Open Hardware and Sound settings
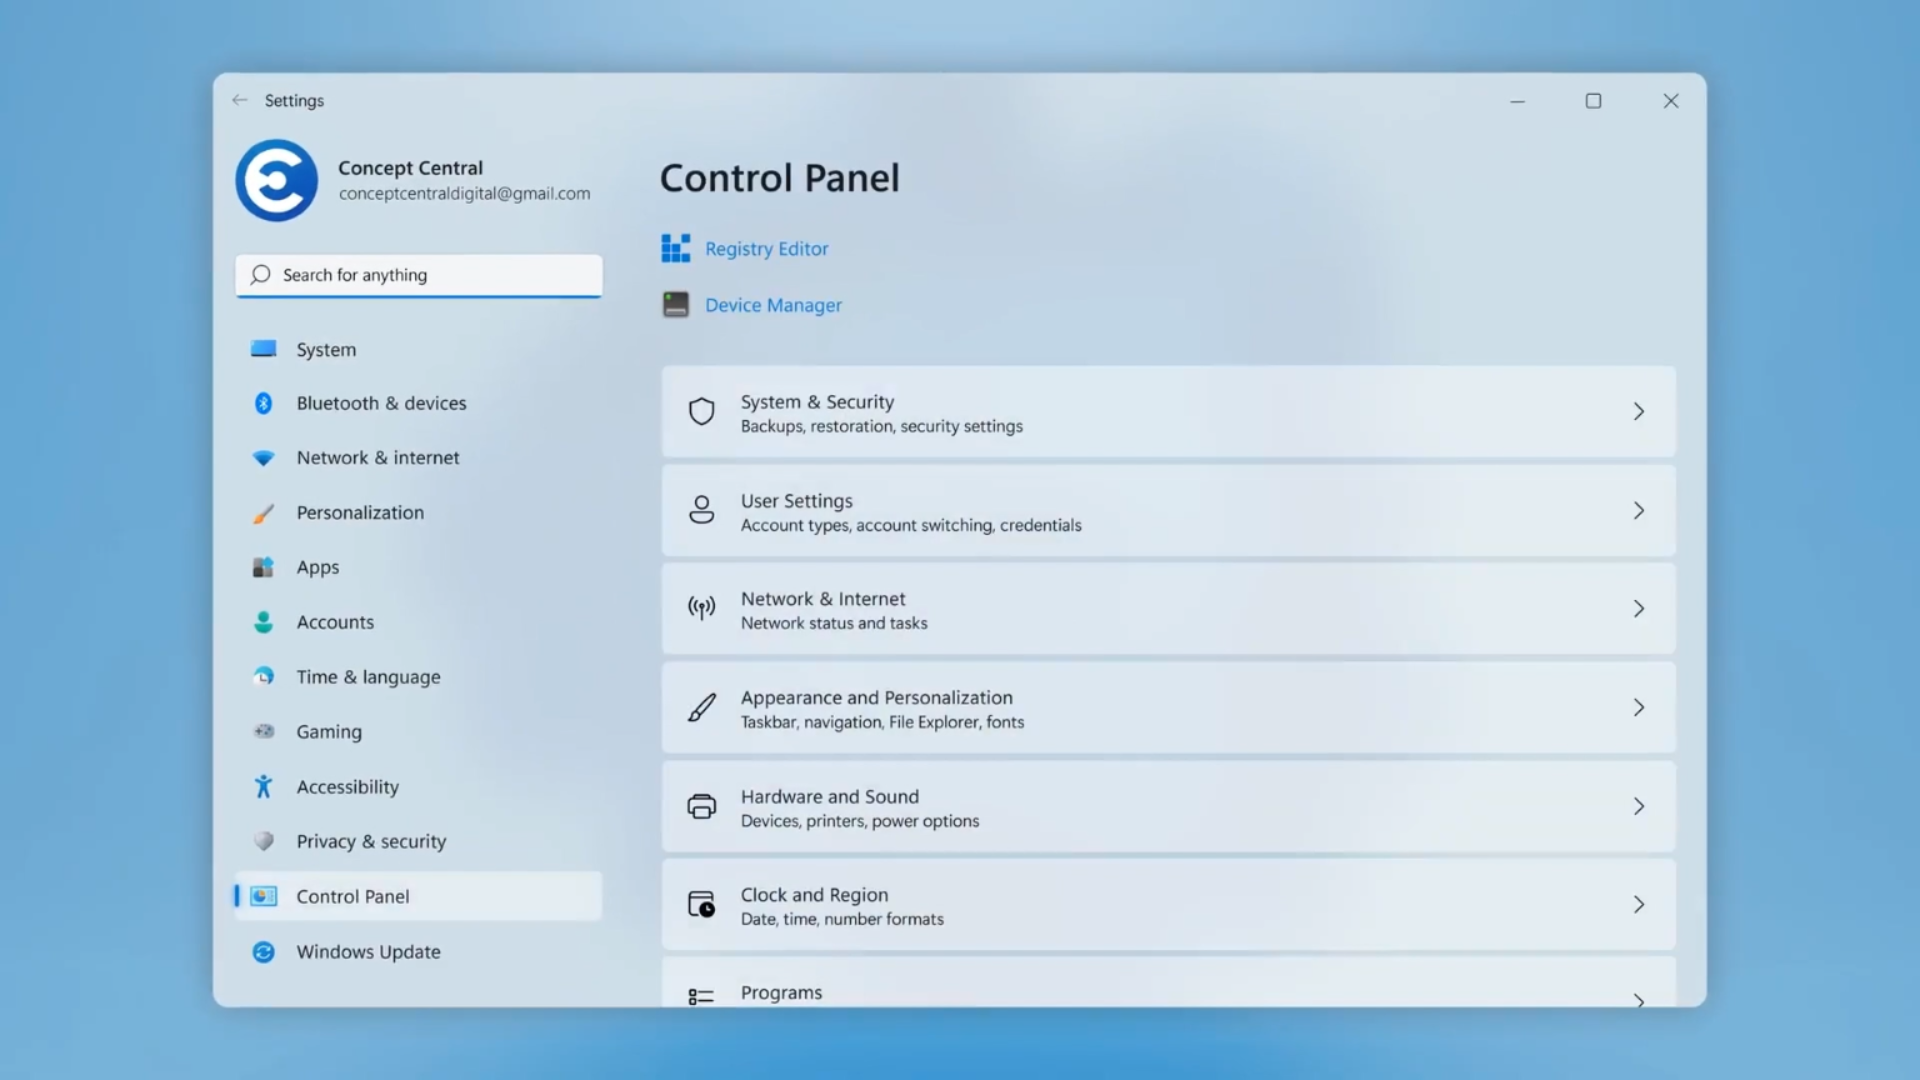This screenshot has width=1920, height=1080. click(x=1167, y=807)
